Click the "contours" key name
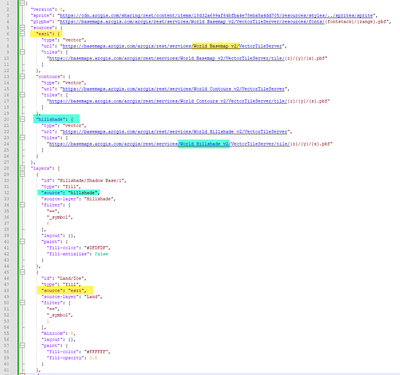Image resolution: width=400 pixels, height=375 pixels. [49, 77]
